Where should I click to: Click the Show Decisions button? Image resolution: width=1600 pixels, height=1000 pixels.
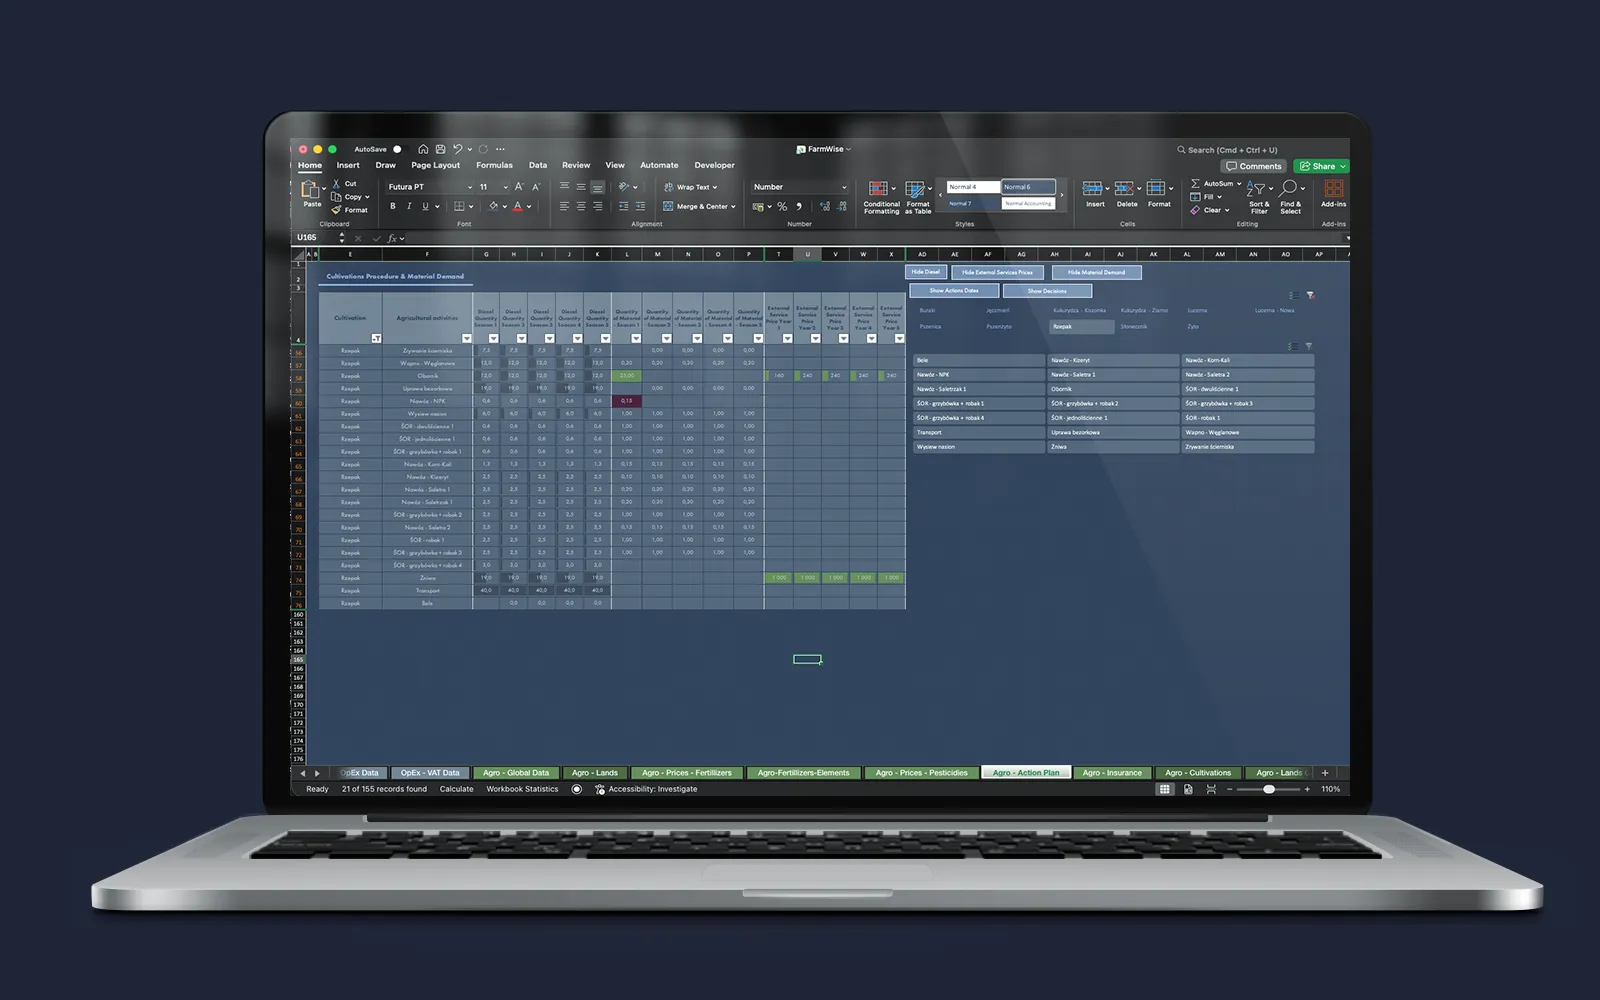1047,291
